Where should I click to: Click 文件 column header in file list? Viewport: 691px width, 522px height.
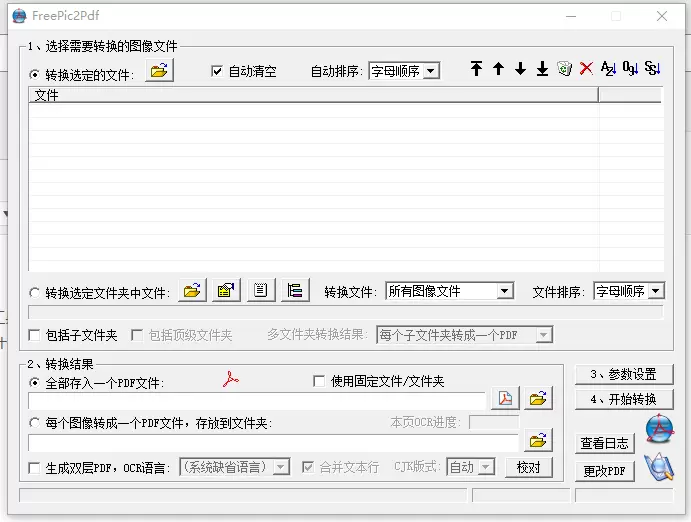pos(313,95)
